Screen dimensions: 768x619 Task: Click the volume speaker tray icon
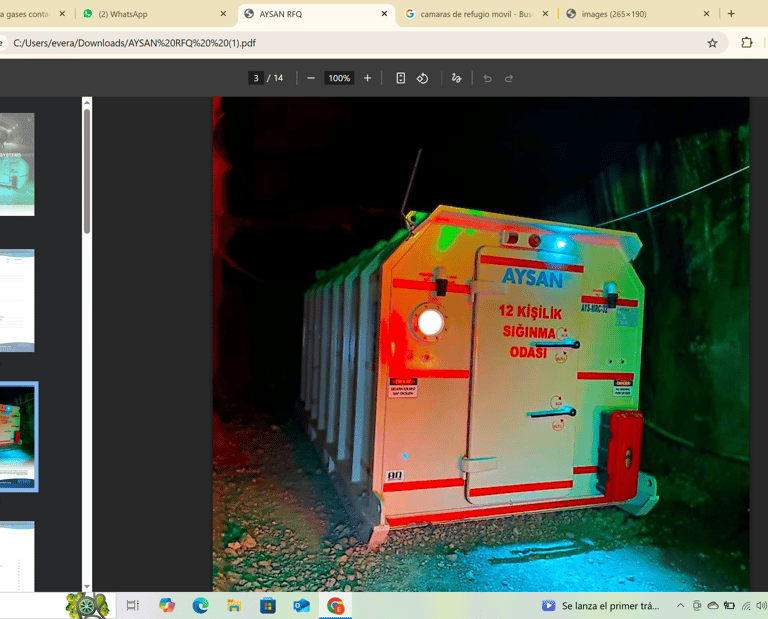(762, 606)
